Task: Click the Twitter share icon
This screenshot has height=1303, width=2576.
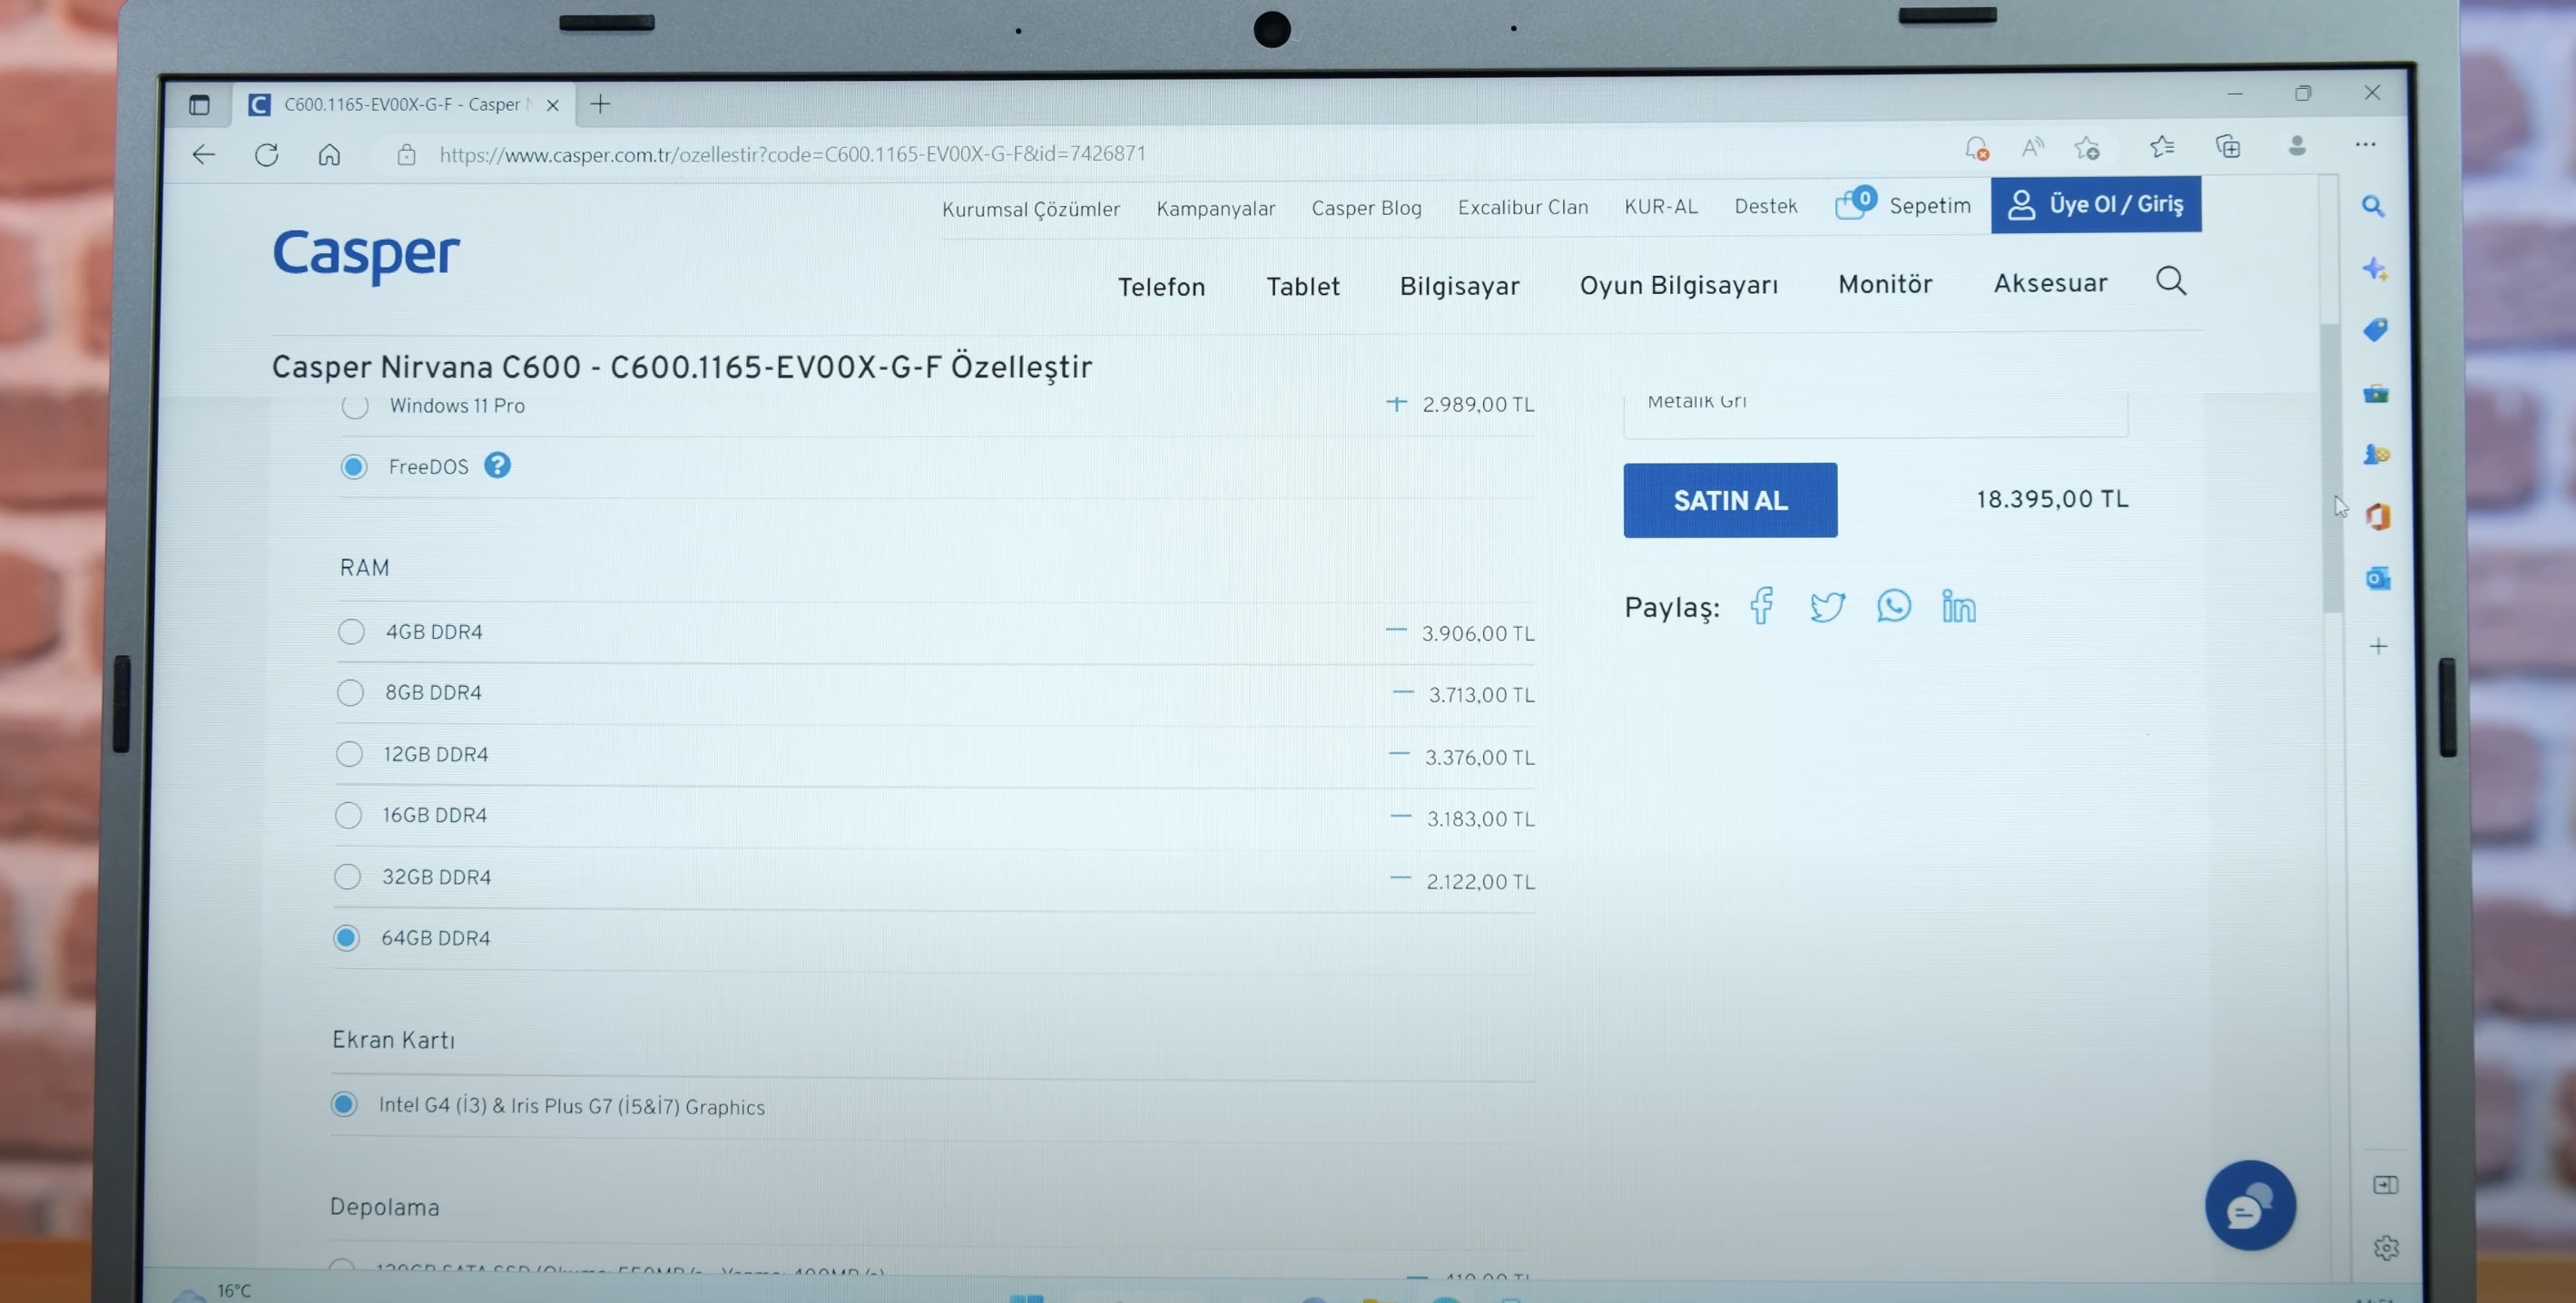Action: [x=1826, y=603]
